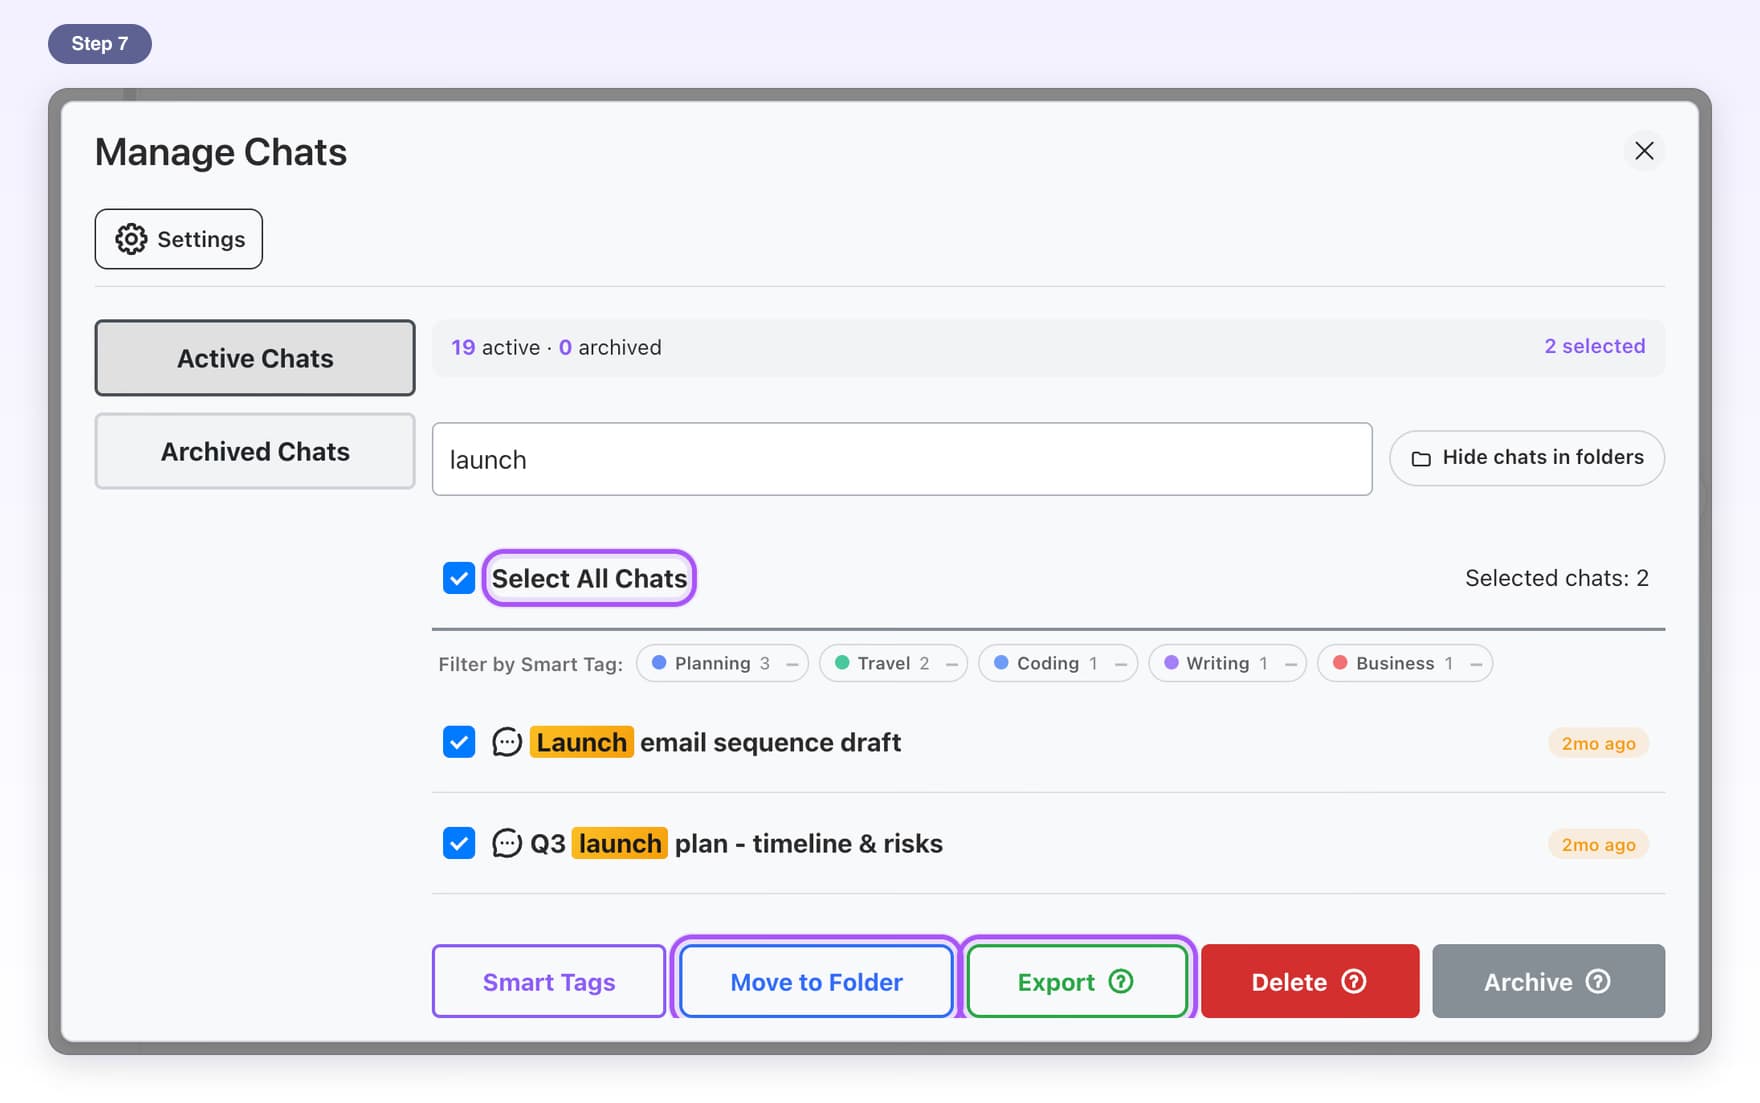Click the Select All Chats label

pyautogui.click(x=589, y=578)
